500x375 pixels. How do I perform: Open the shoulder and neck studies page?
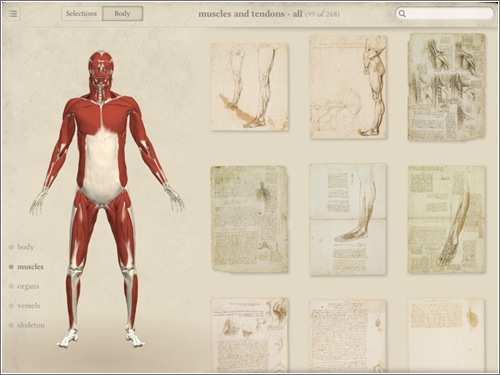[x=446, y=87]
